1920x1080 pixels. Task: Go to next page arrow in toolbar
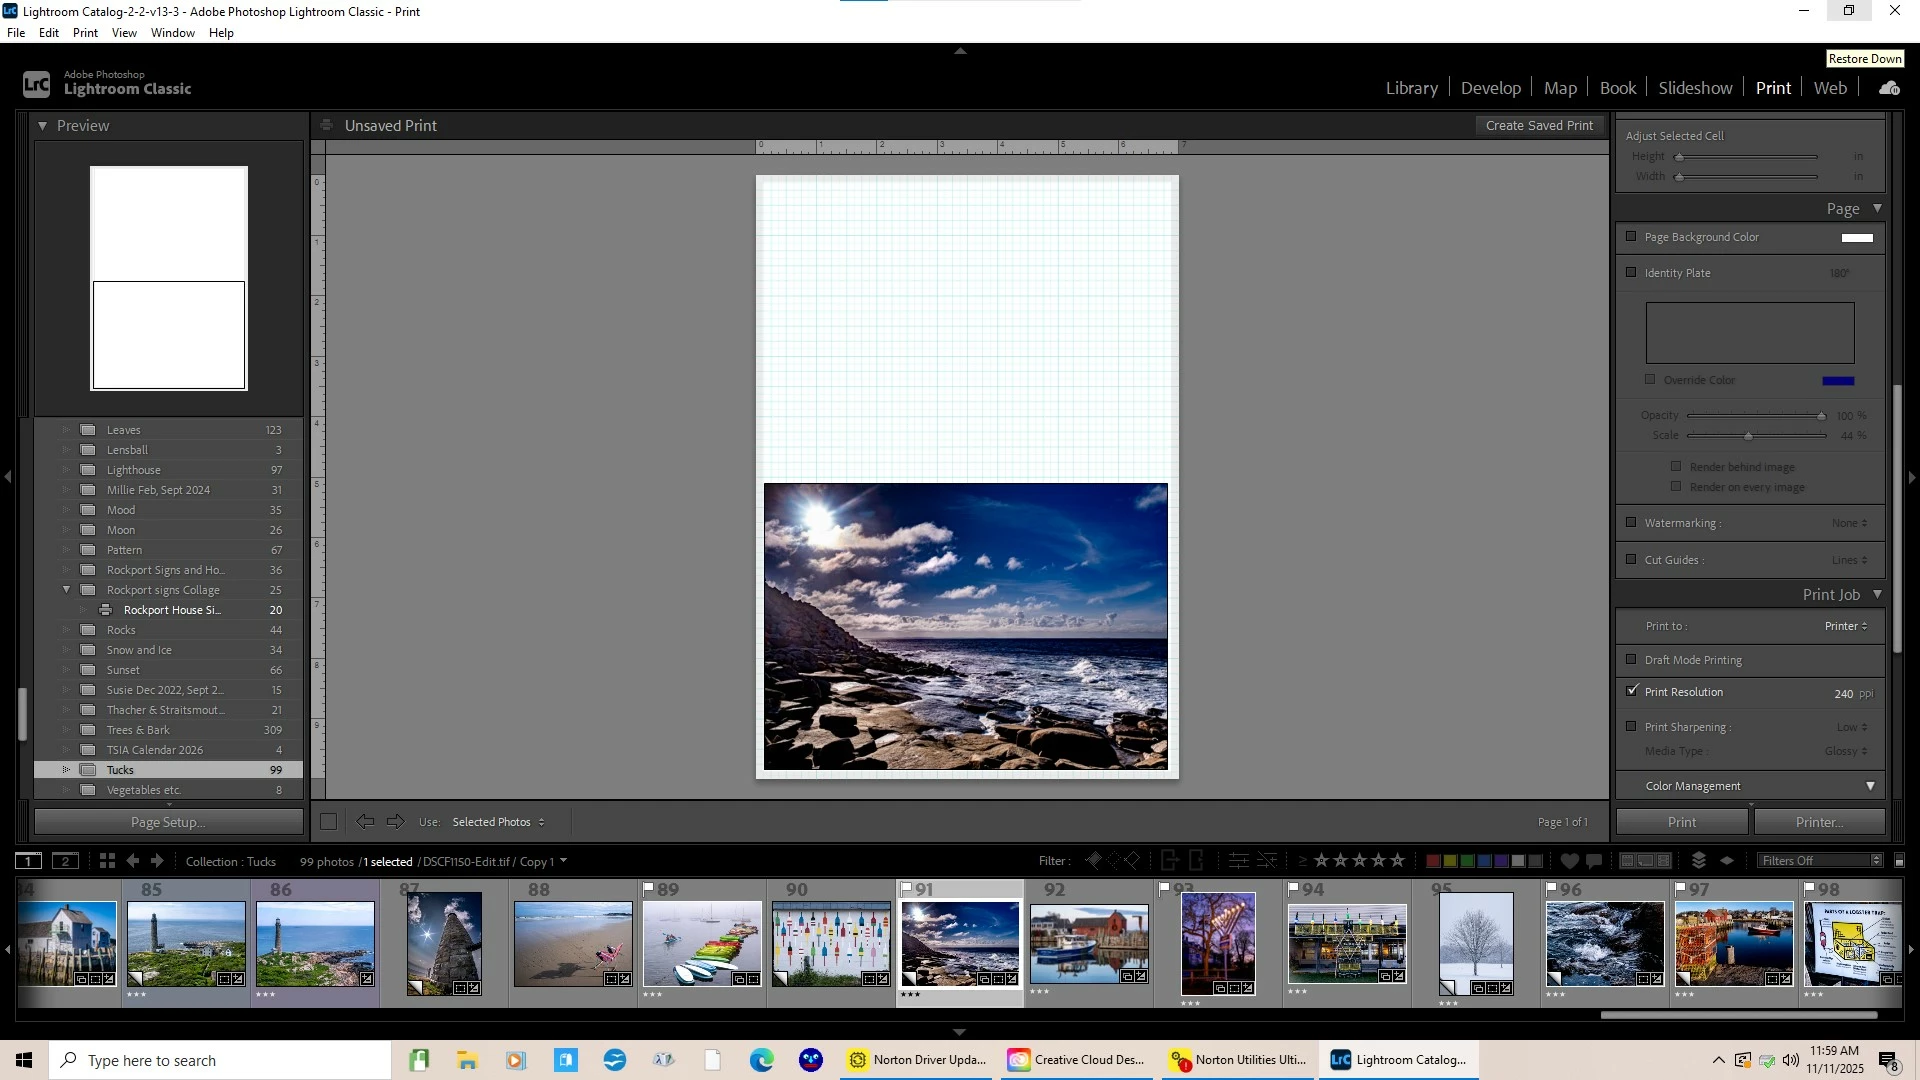tap(396, 822)
